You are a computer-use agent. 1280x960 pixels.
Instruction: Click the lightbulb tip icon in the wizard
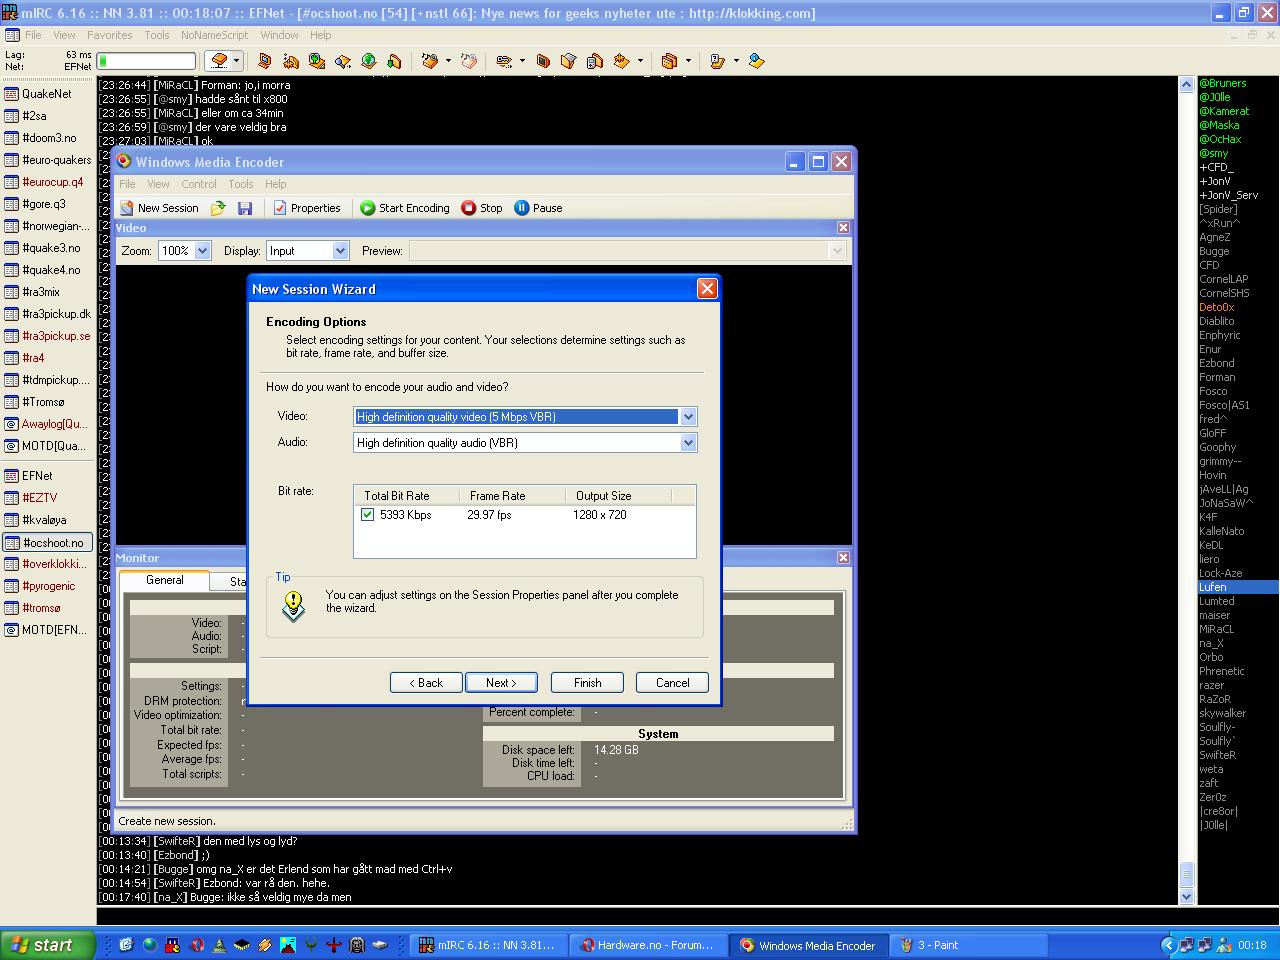[x=293, y=606]
